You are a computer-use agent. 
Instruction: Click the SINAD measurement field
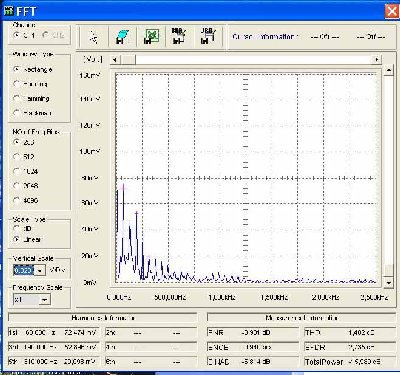point(252,362)
